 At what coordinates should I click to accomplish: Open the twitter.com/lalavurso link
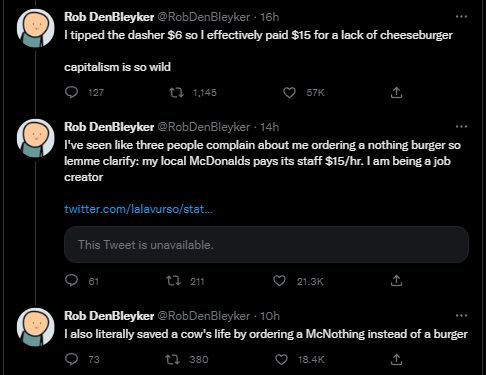coord(138,209)
